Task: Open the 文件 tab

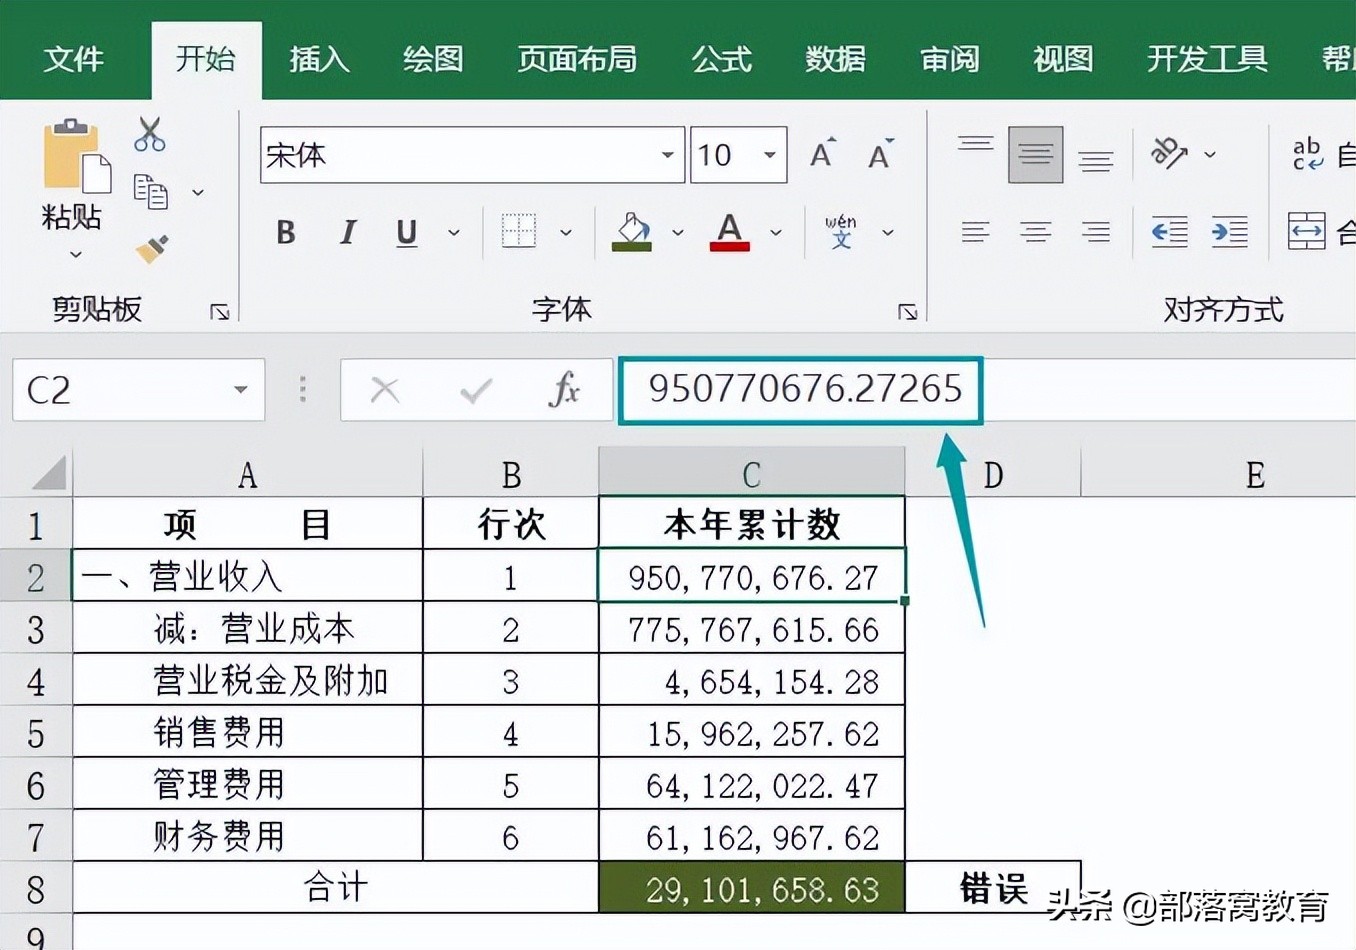Action: point(74,59)
